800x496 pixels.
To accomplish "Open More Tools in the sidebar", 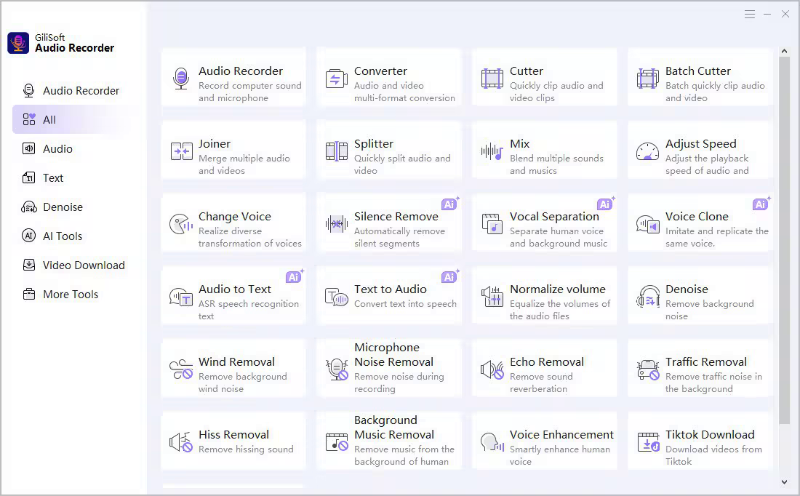I will (70, 294).
